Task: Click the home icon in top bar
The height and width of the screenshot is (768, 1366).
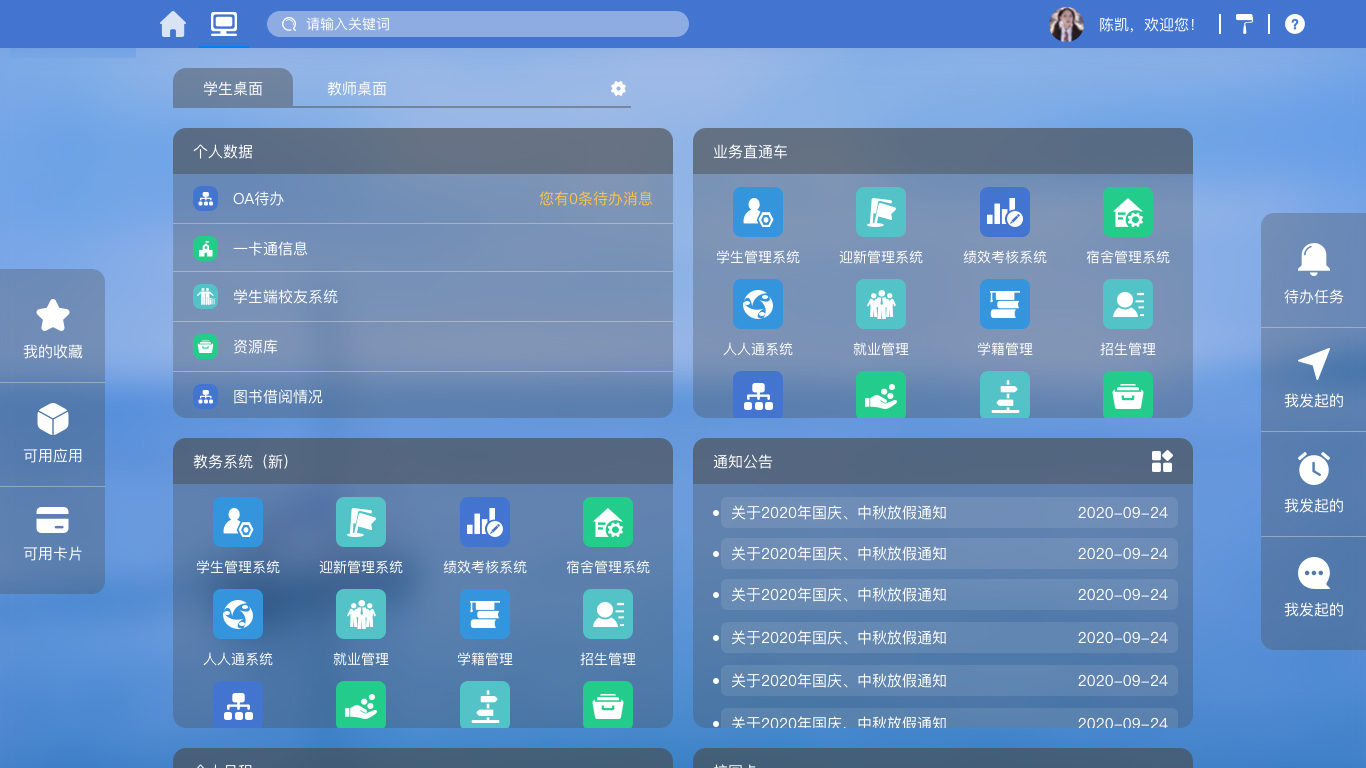Action: click(x=173, y=24)
